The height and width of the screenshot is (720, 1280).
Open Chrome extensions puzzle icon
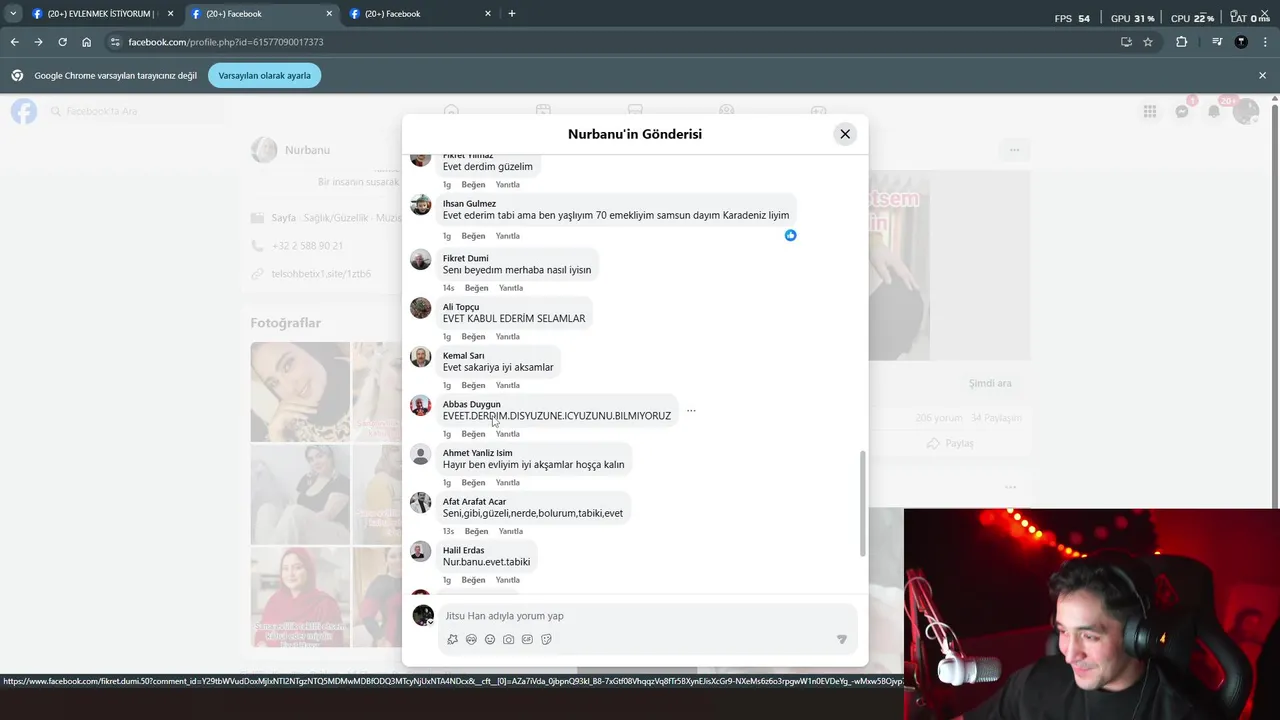[1181, 42]
